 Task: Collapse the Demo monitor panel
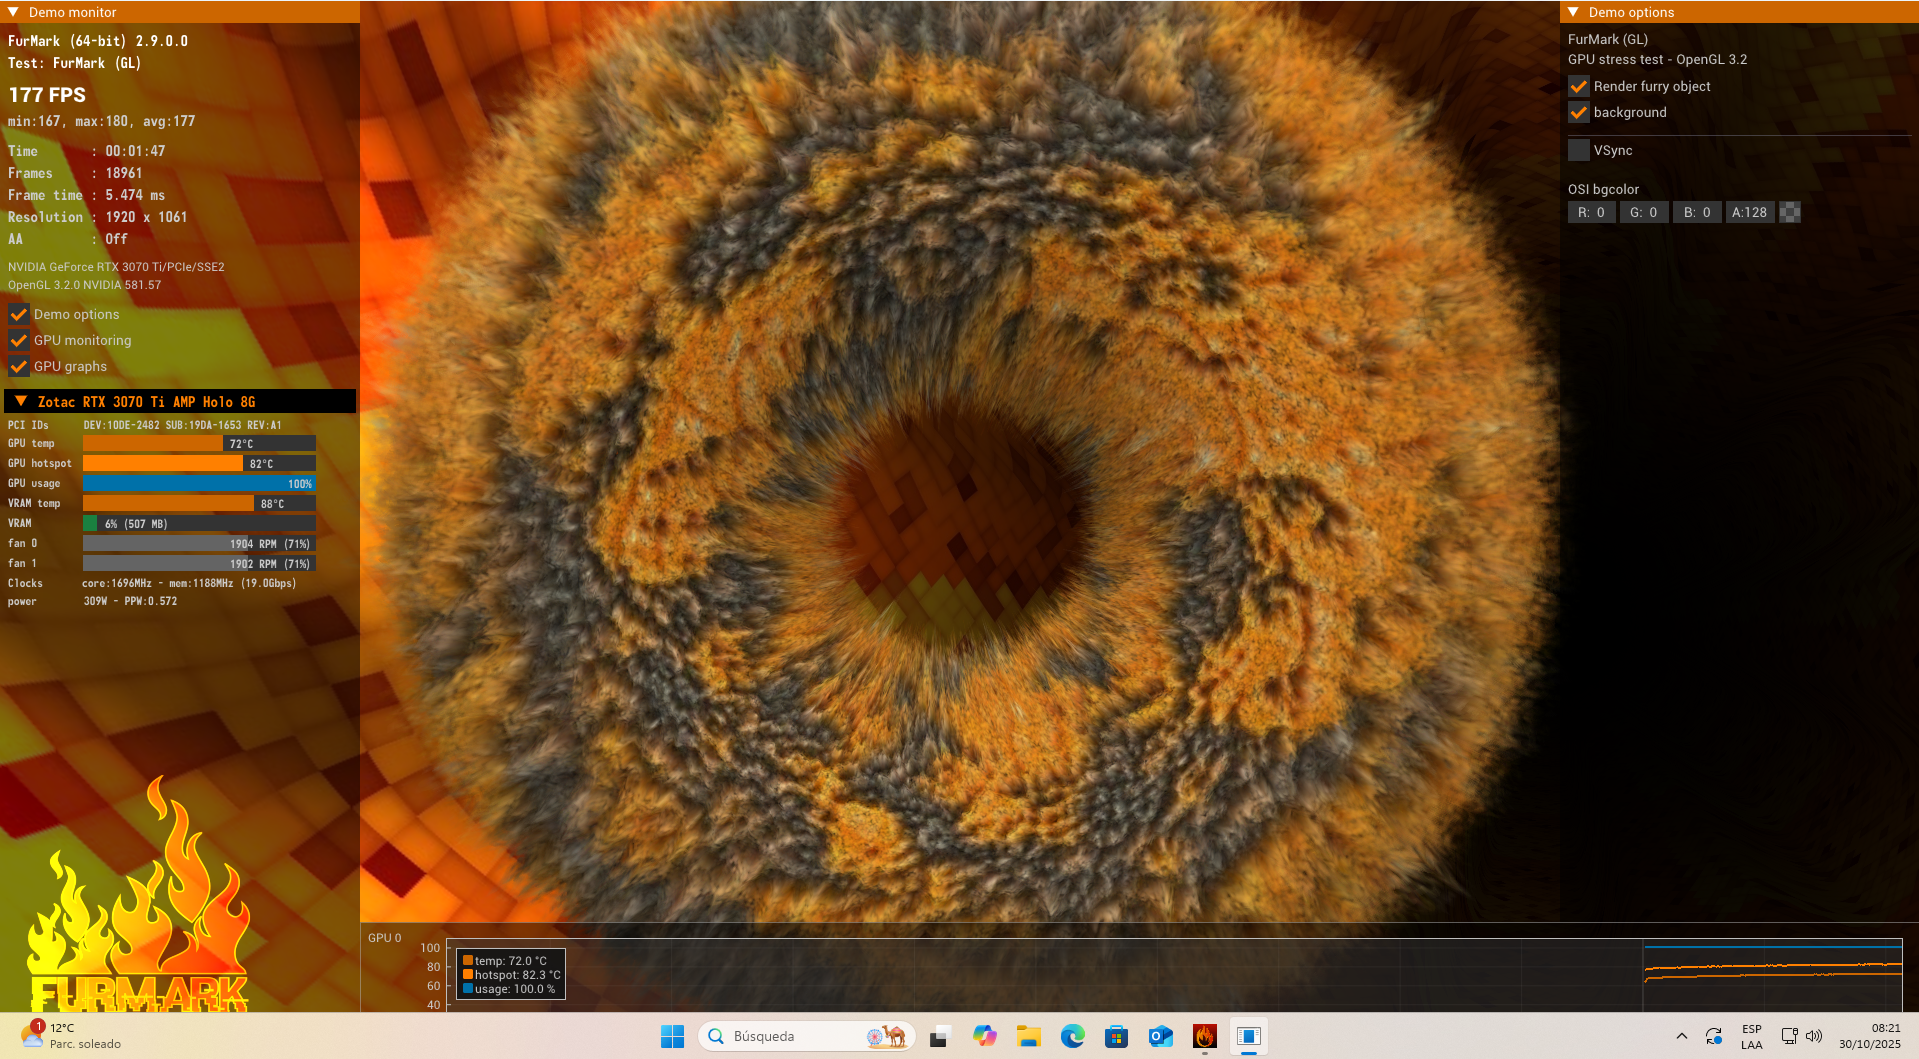pyautogui.click(x=13, y=12)
